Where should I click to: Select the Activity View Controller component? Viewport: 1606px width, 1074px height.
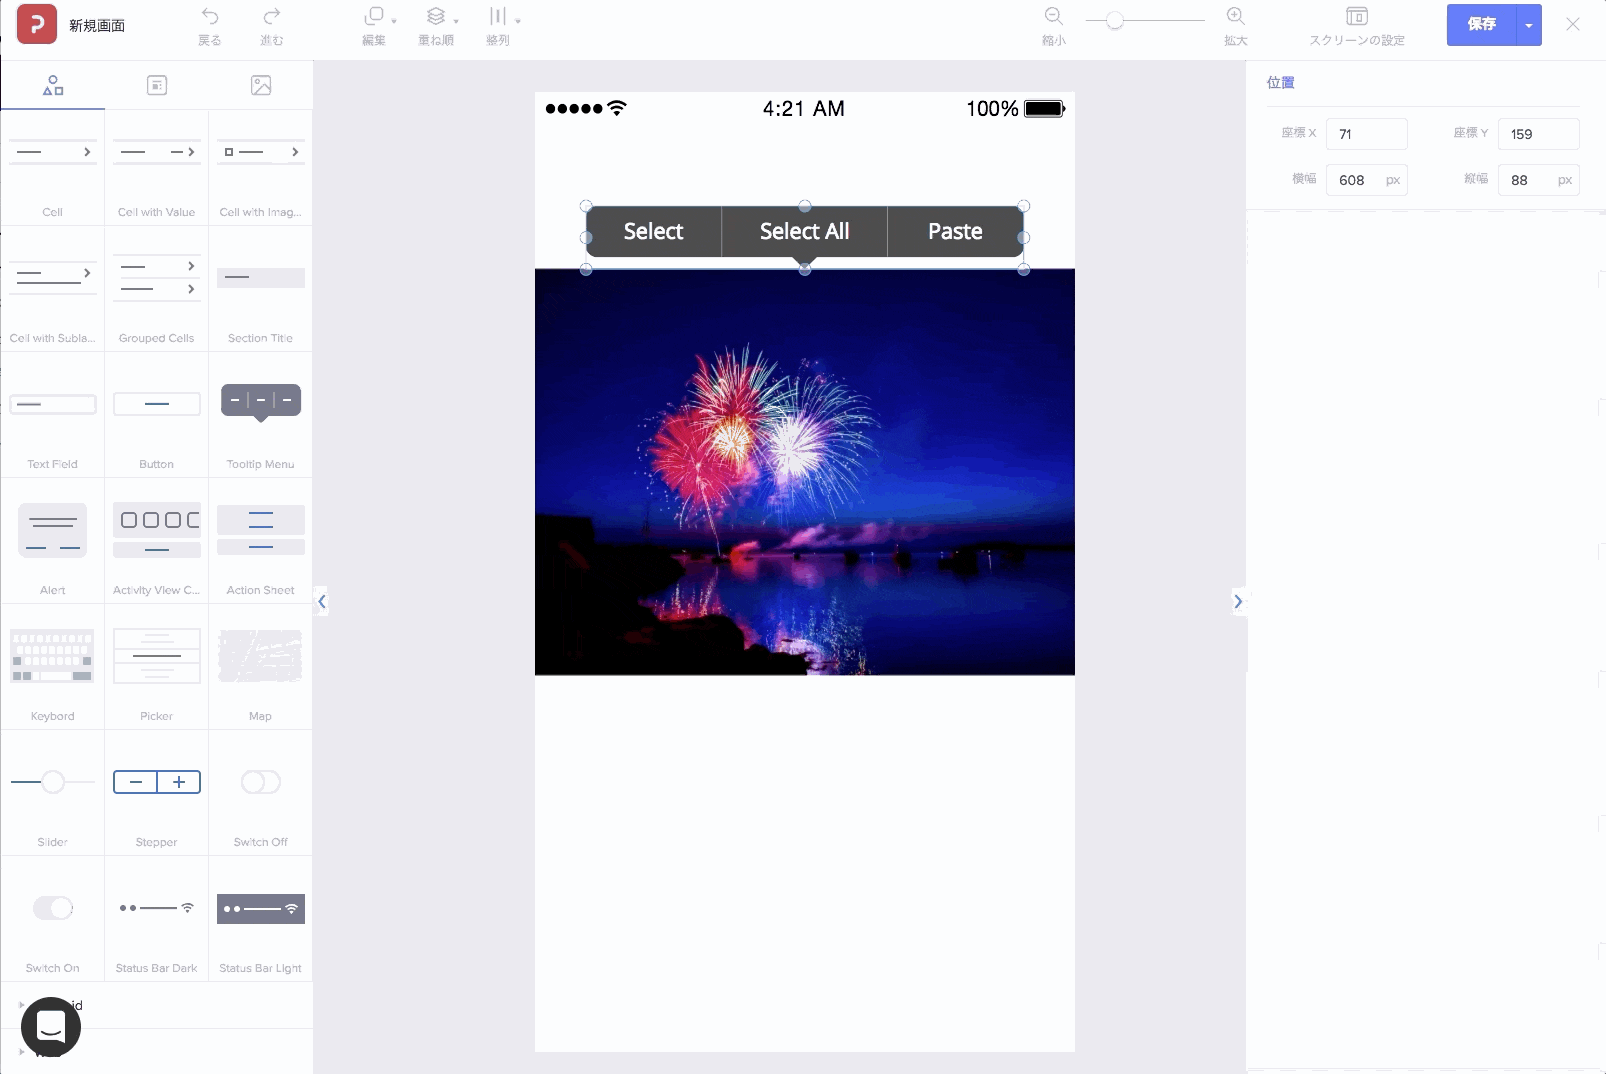(157, 542)
